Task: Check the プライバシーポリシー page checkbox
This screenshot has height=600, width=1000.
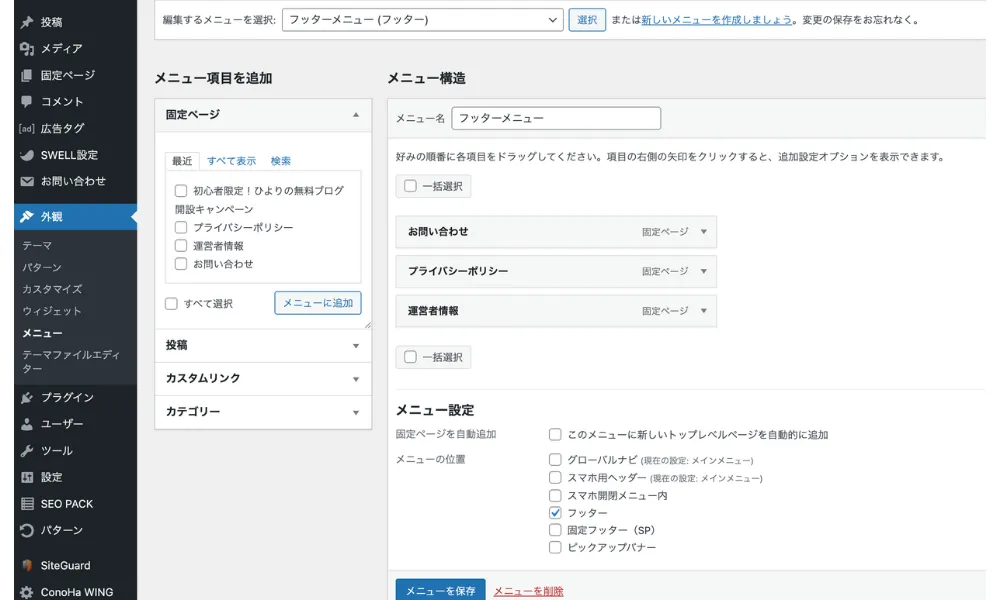Action: tap(181, 227)
